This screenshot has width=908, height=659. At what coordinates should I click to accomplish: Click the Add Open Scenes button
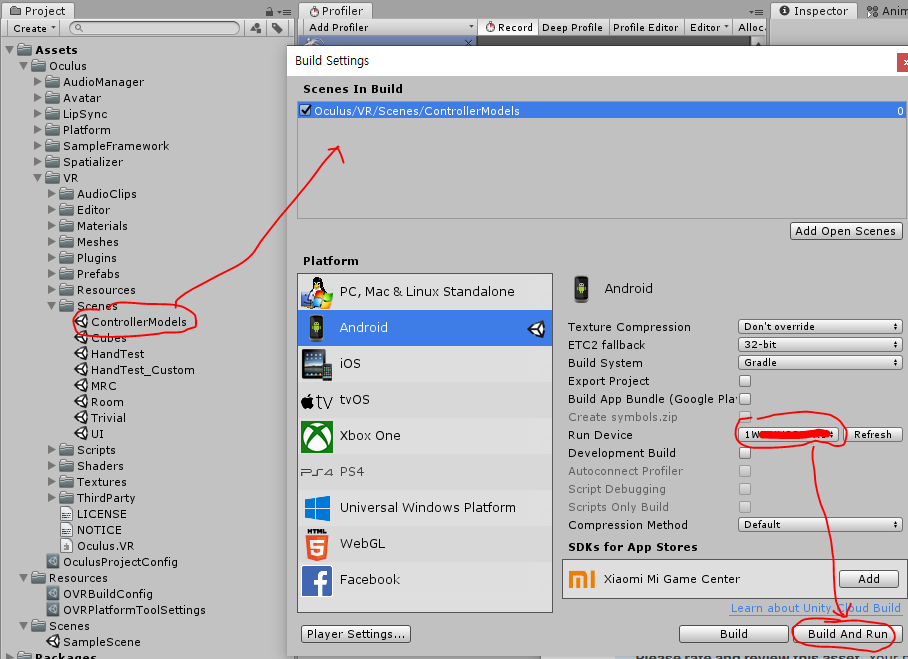click(x=845, y=231)
